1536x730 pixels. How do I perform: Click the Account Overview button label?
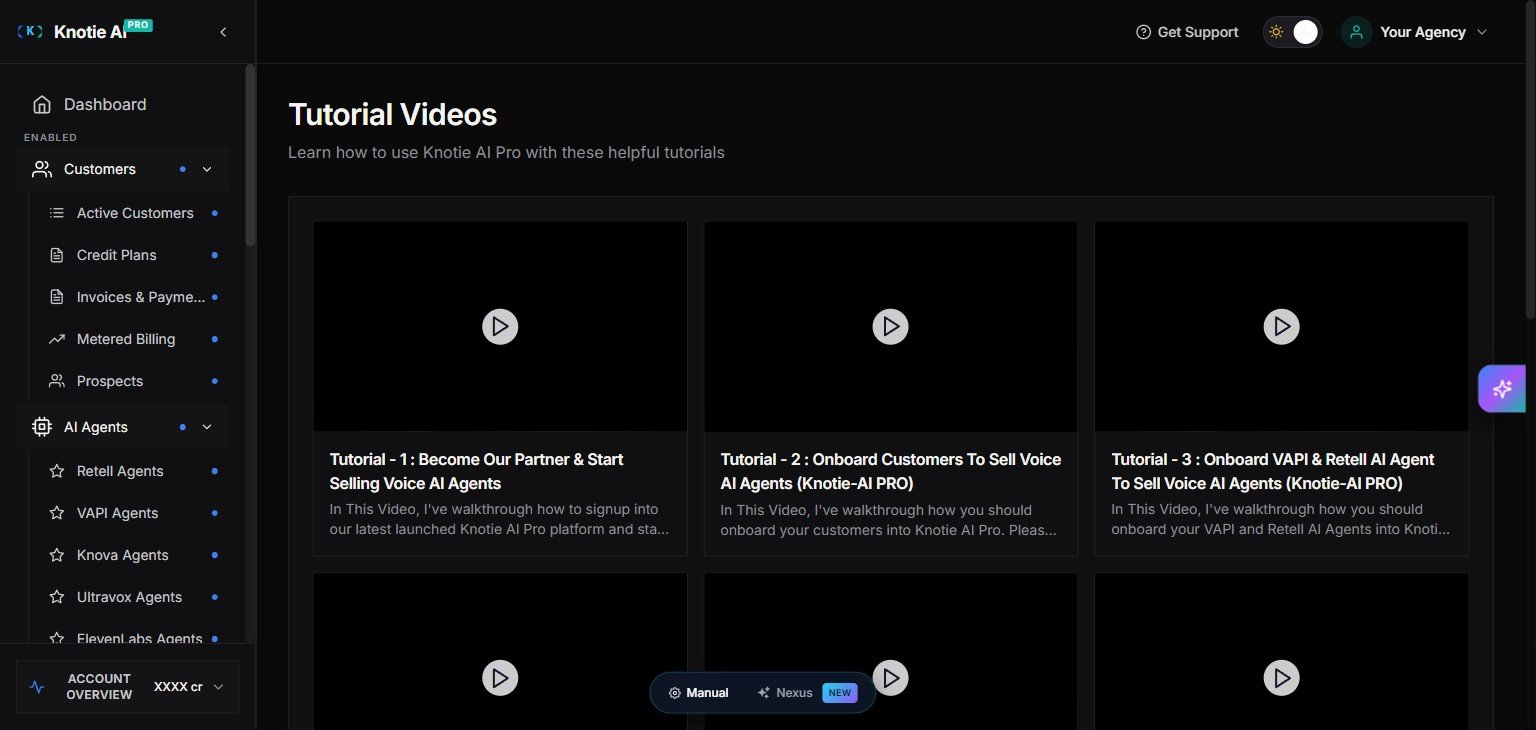(99, 687)
